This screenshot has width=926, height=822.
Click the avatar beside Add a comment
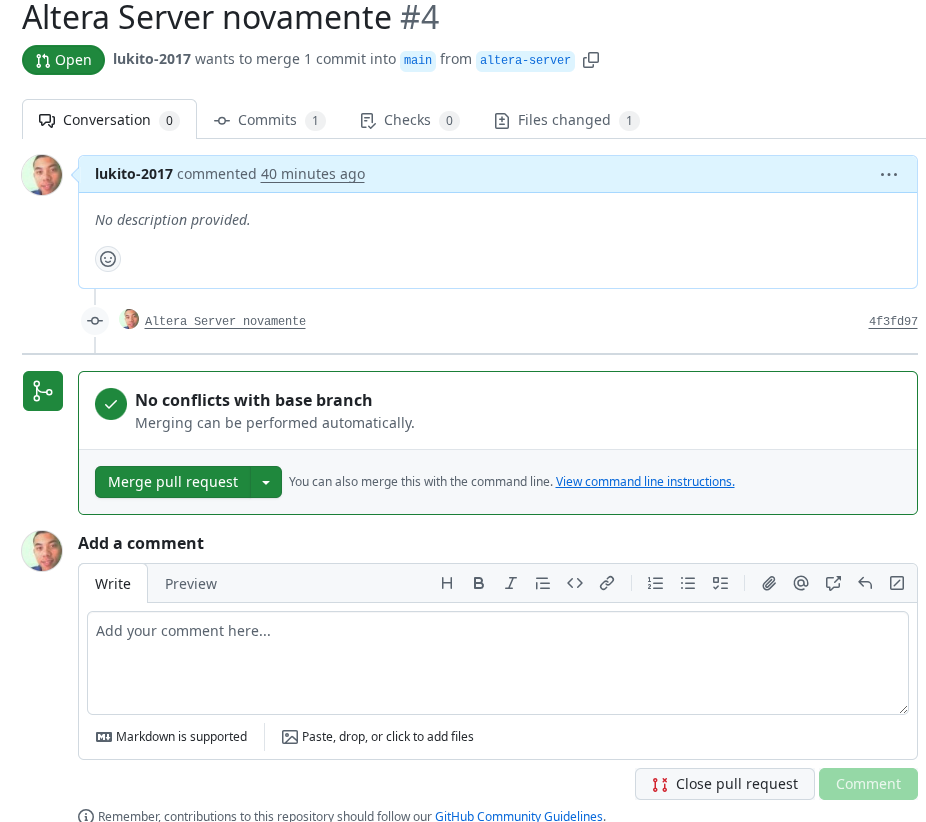[x=42, y=550]
